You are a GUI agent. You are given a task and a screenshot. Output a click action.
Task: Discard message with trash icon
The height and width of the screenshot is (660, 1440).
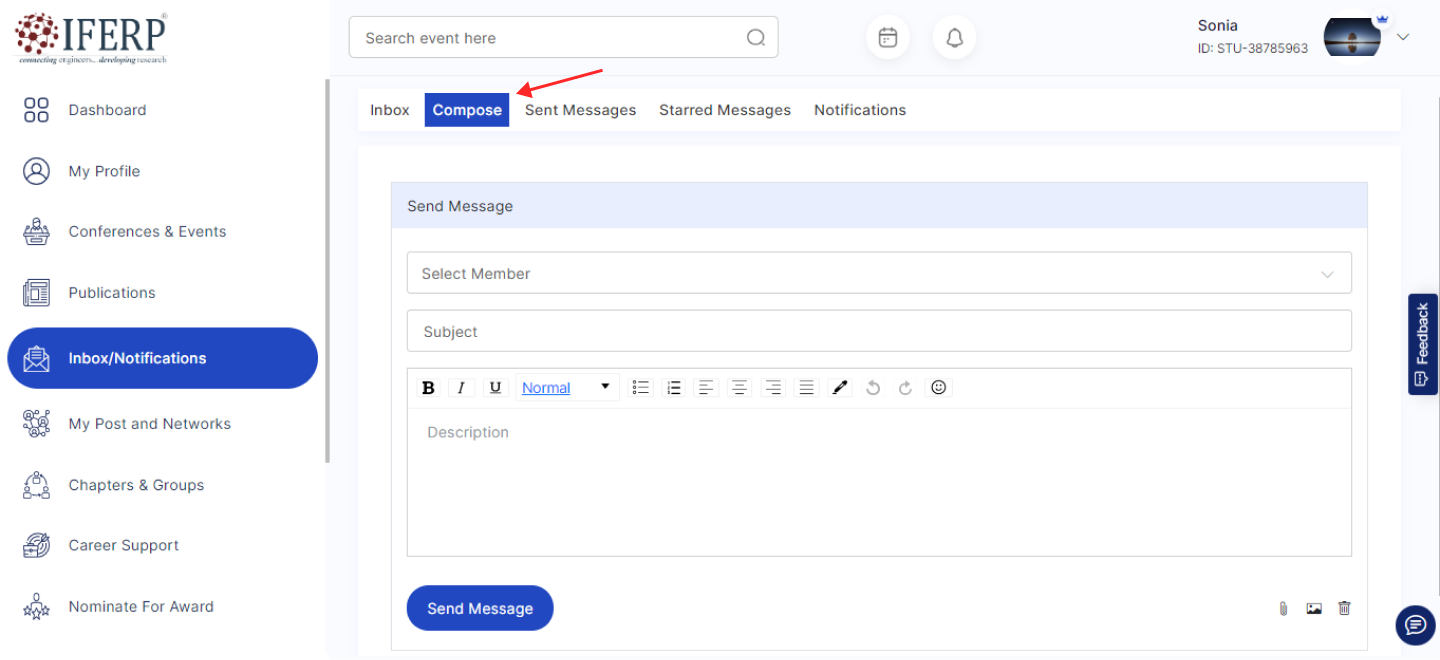[1344, 608]
